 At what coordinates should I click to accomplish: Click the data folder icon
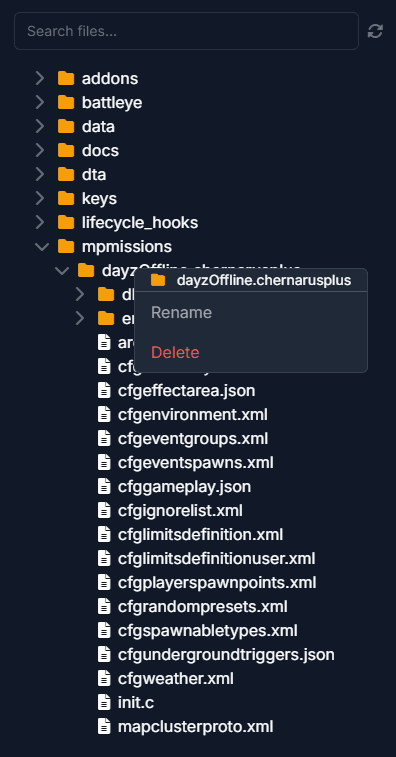point(66,126)
